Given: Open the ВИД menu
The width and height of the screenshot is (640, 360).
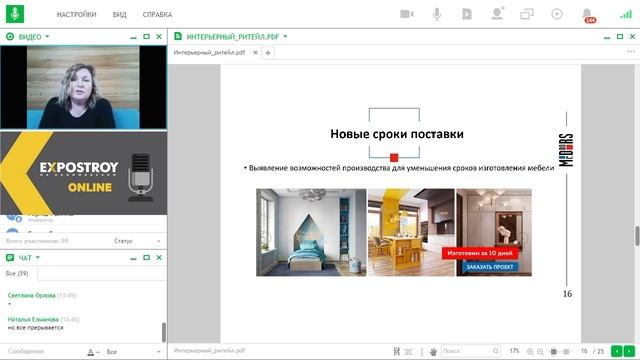Looking at the screenshot, I should [120, 15].
